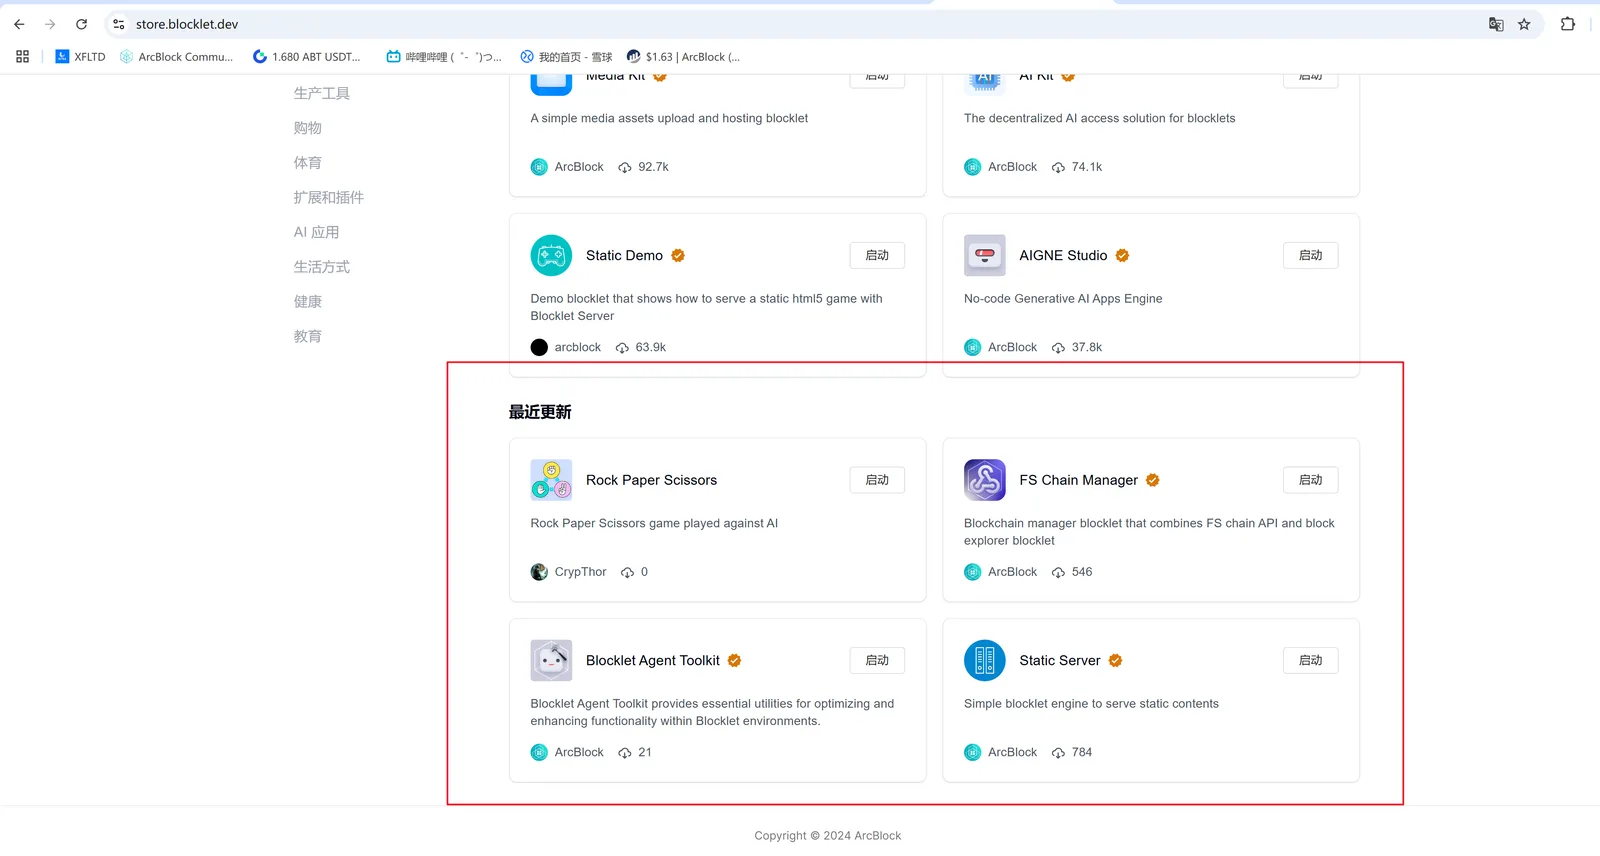Open the 1.680 ABT USDT bookmark
This screenshot has height=856, width=1600.
coord(306,57)
